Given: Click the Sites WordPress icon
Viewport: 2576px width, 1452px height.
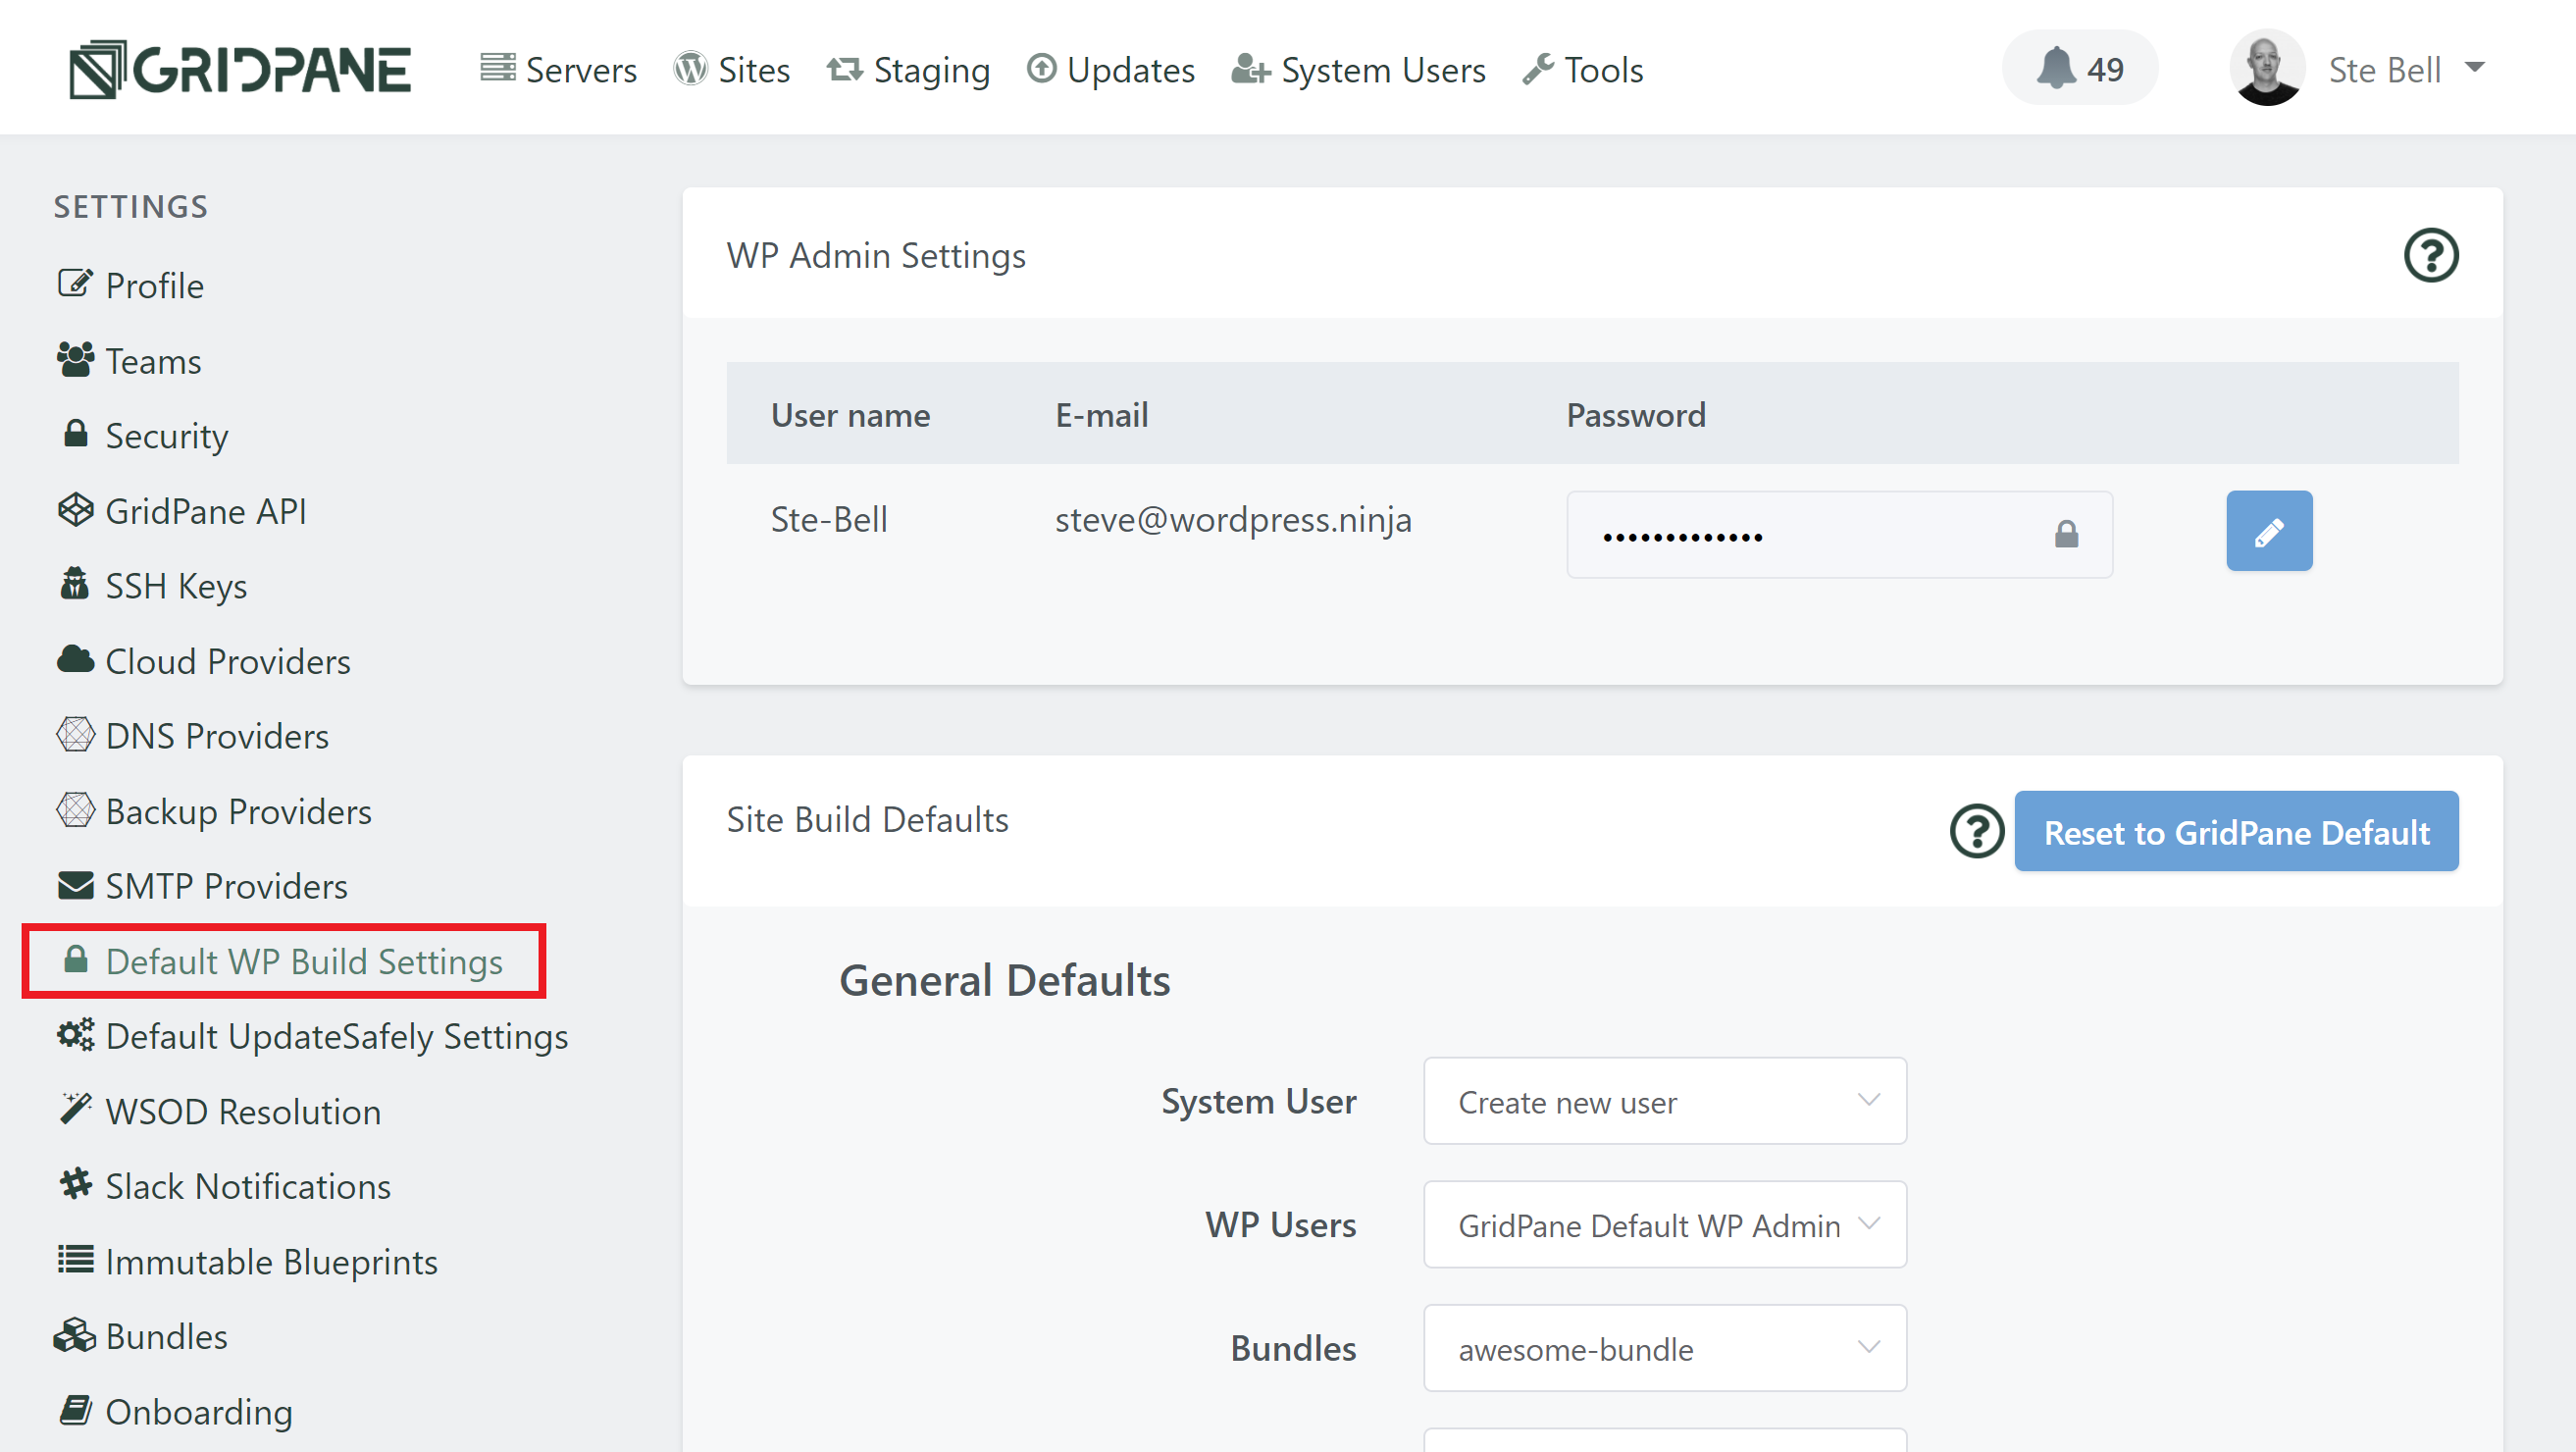Looking at the screenshot, I should pyautogui.click(x=690, y=68).
